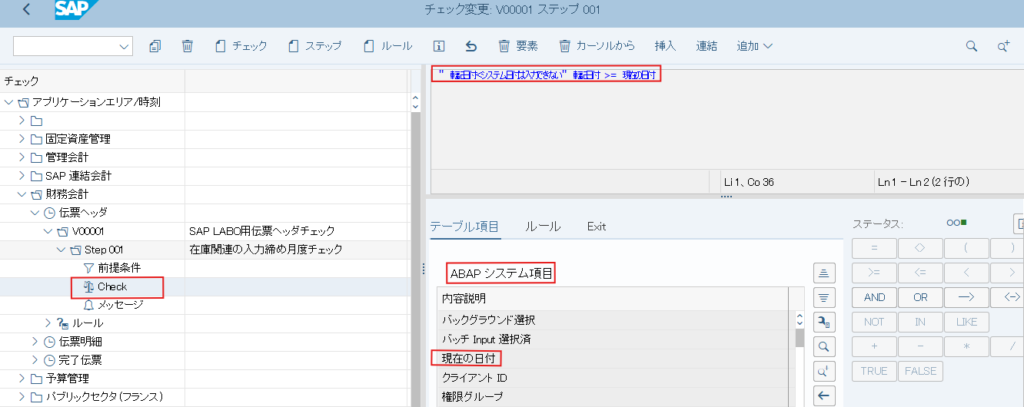Click the AND operator button
This screenshot has height=407, width=1024.
874,297
